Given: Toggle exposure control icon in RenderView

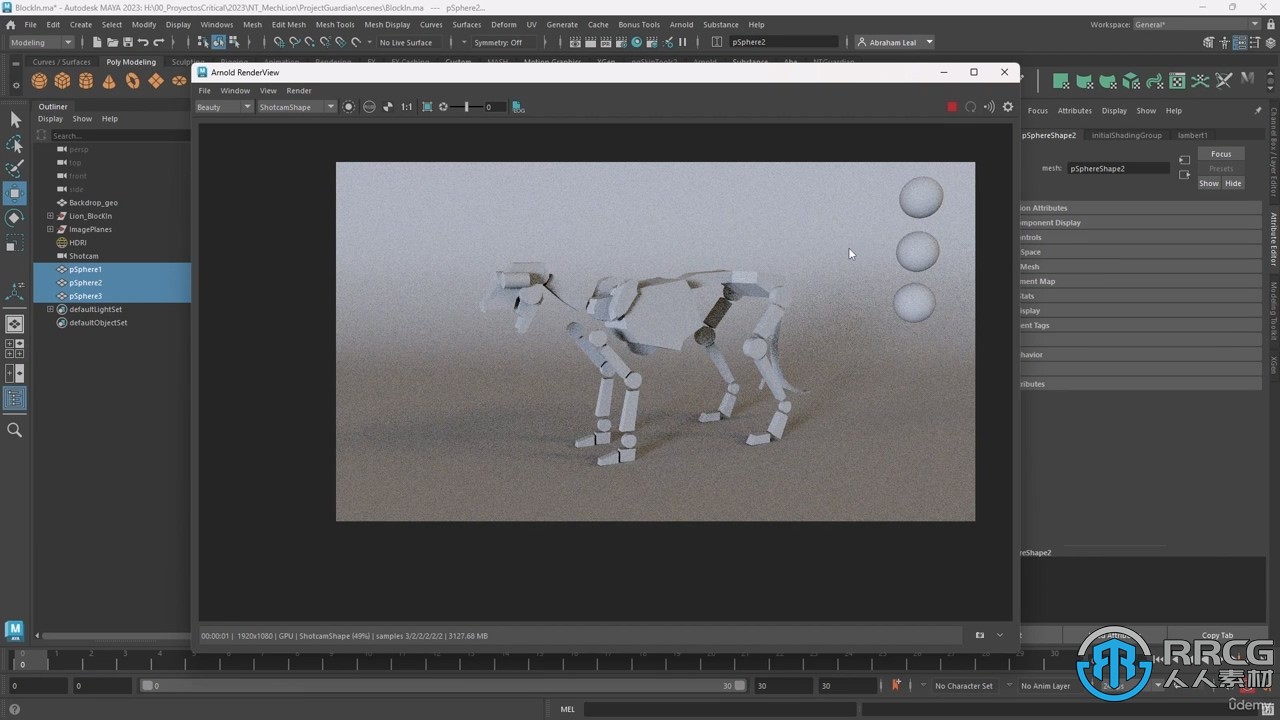Looking at the screenshot, I should coord(443,107).
